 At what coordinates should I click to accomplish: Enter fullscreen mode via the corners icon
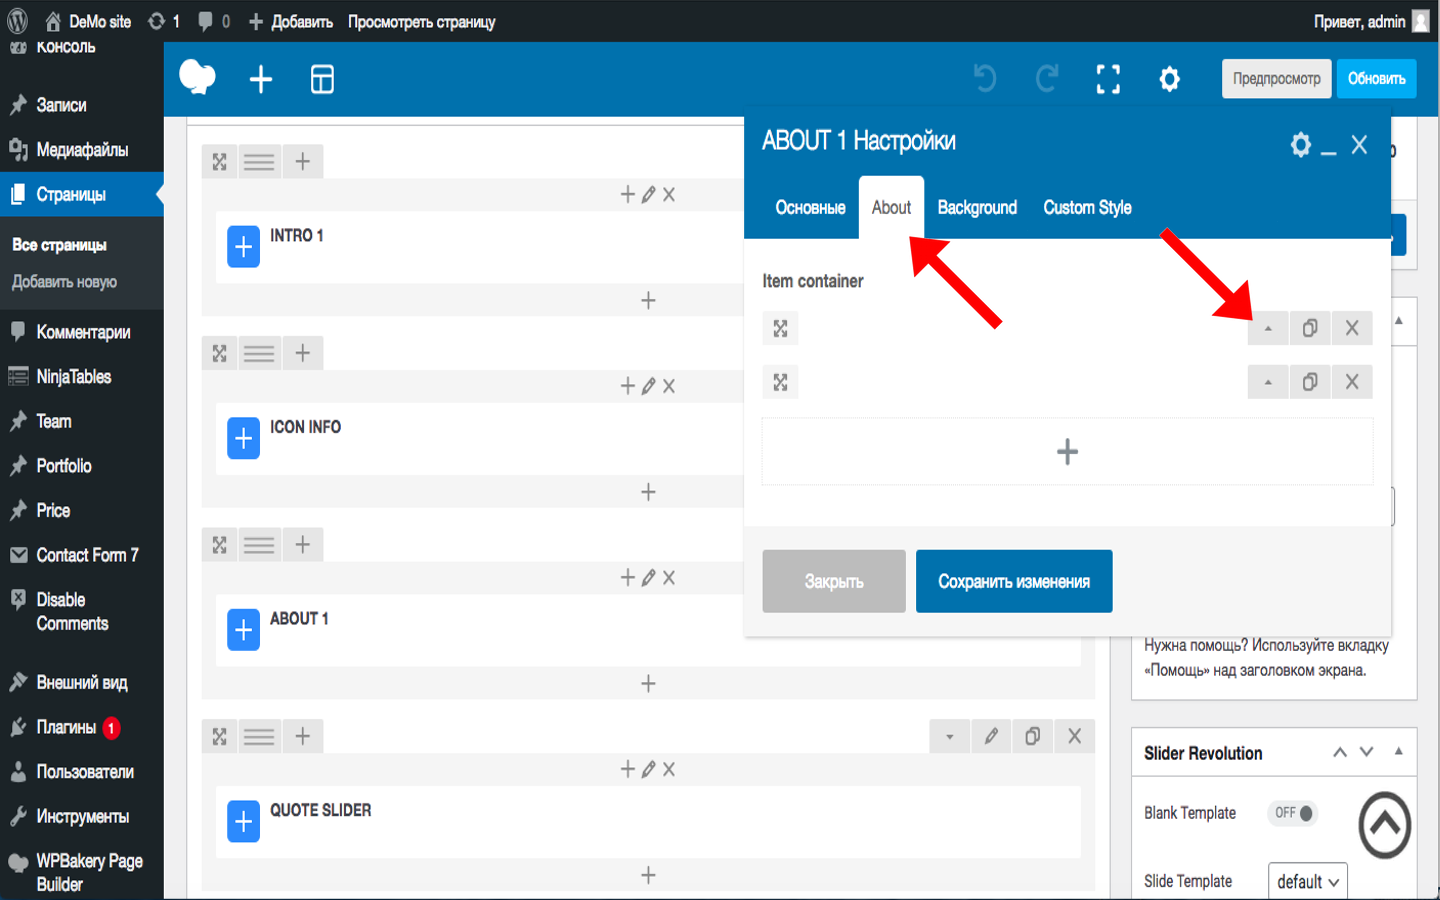click(1108, 79)
